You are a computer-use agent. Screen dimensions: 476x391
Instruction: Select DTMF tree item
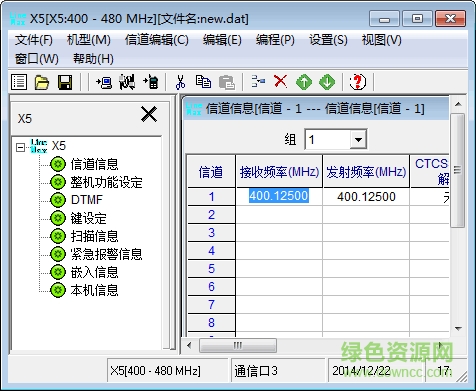pos(87,200)
